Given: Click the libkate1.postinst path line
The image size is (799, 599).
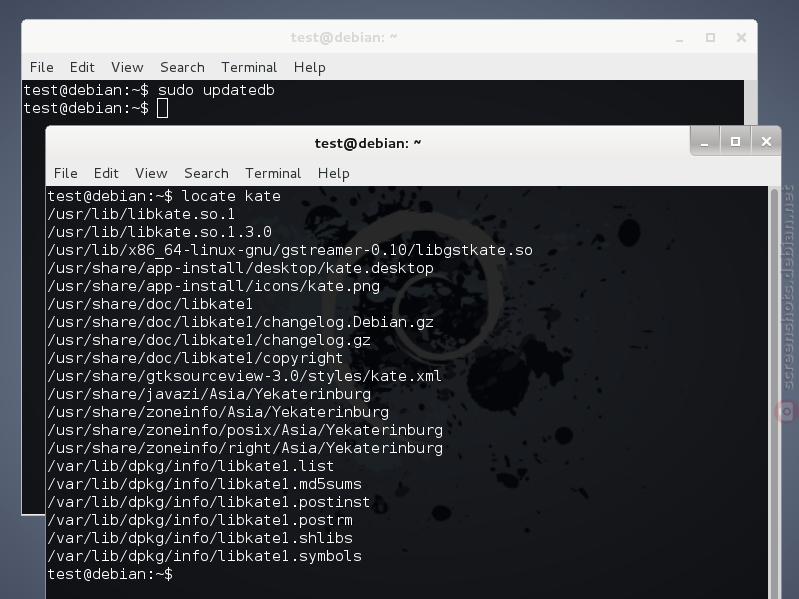Looking at the screenshot, I should (209, 502).
